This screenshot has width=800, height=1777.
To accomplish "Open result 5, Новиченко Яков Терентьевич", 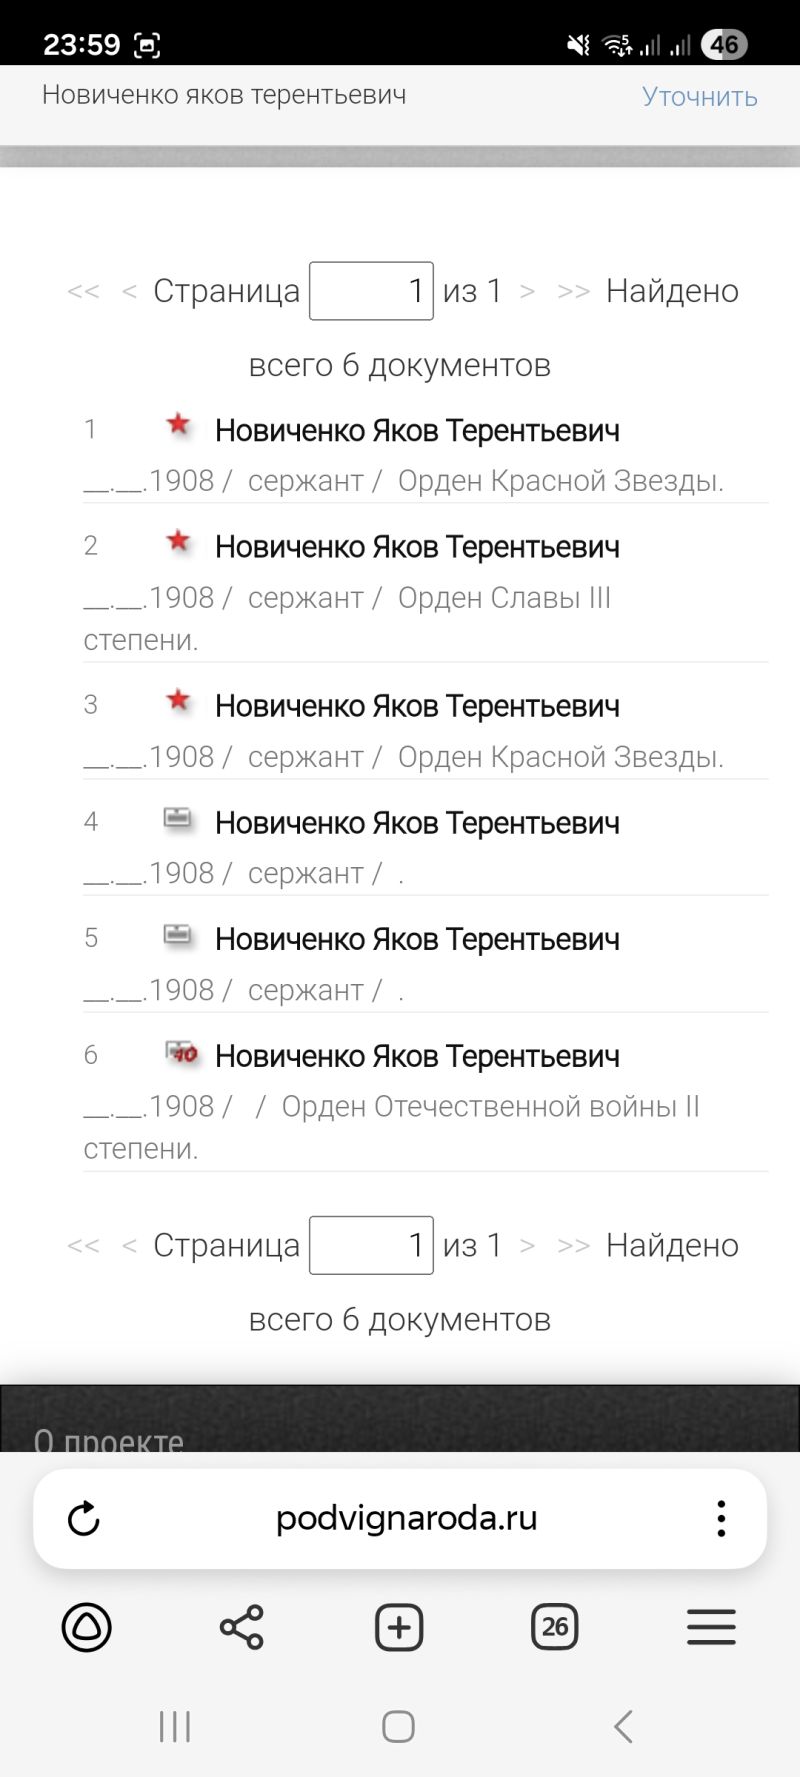I will click(417, 939).
